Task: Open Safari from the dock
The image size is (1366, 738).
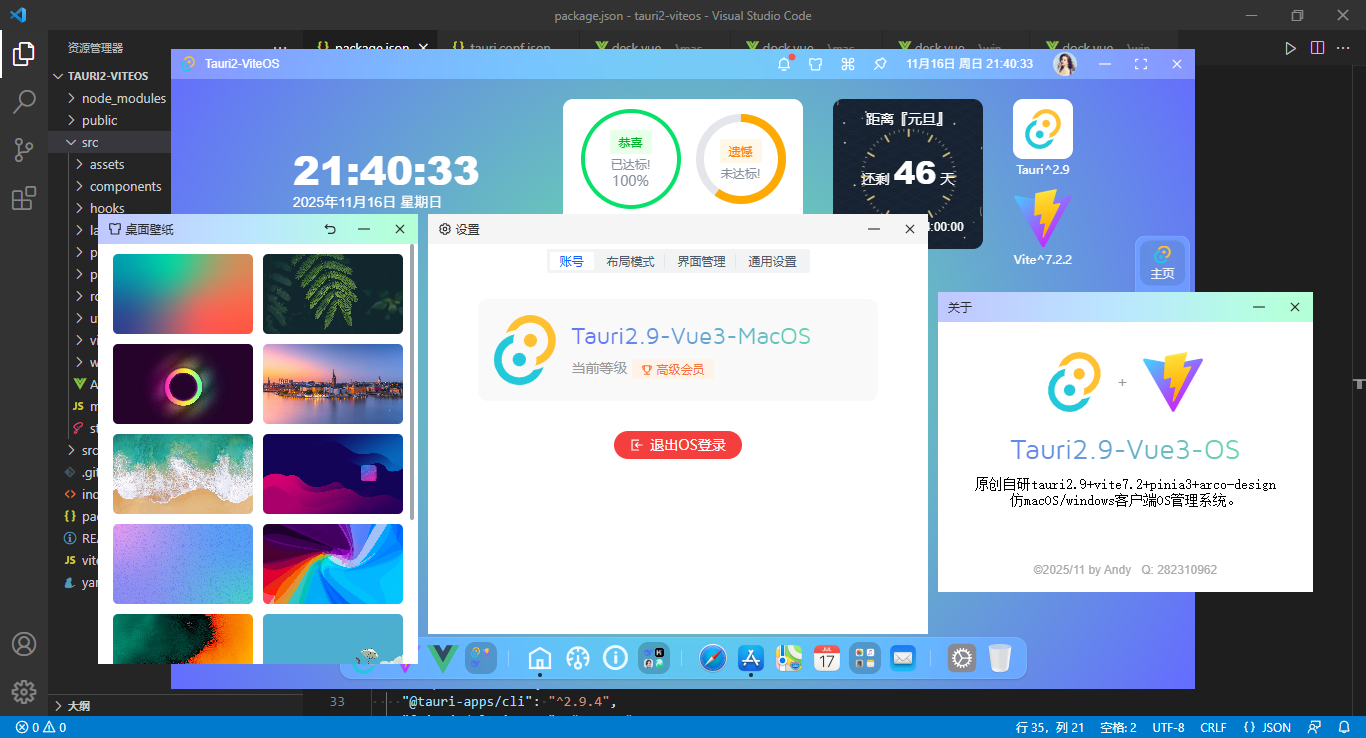Action: (x=712, y=658)
